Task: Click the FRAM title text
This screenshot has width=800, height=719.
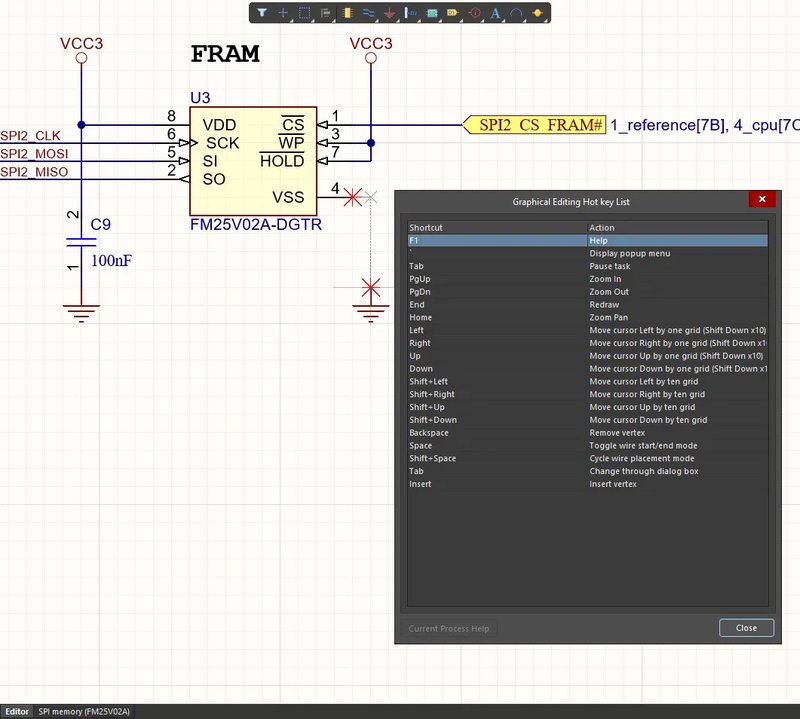Action: point(225,54)
